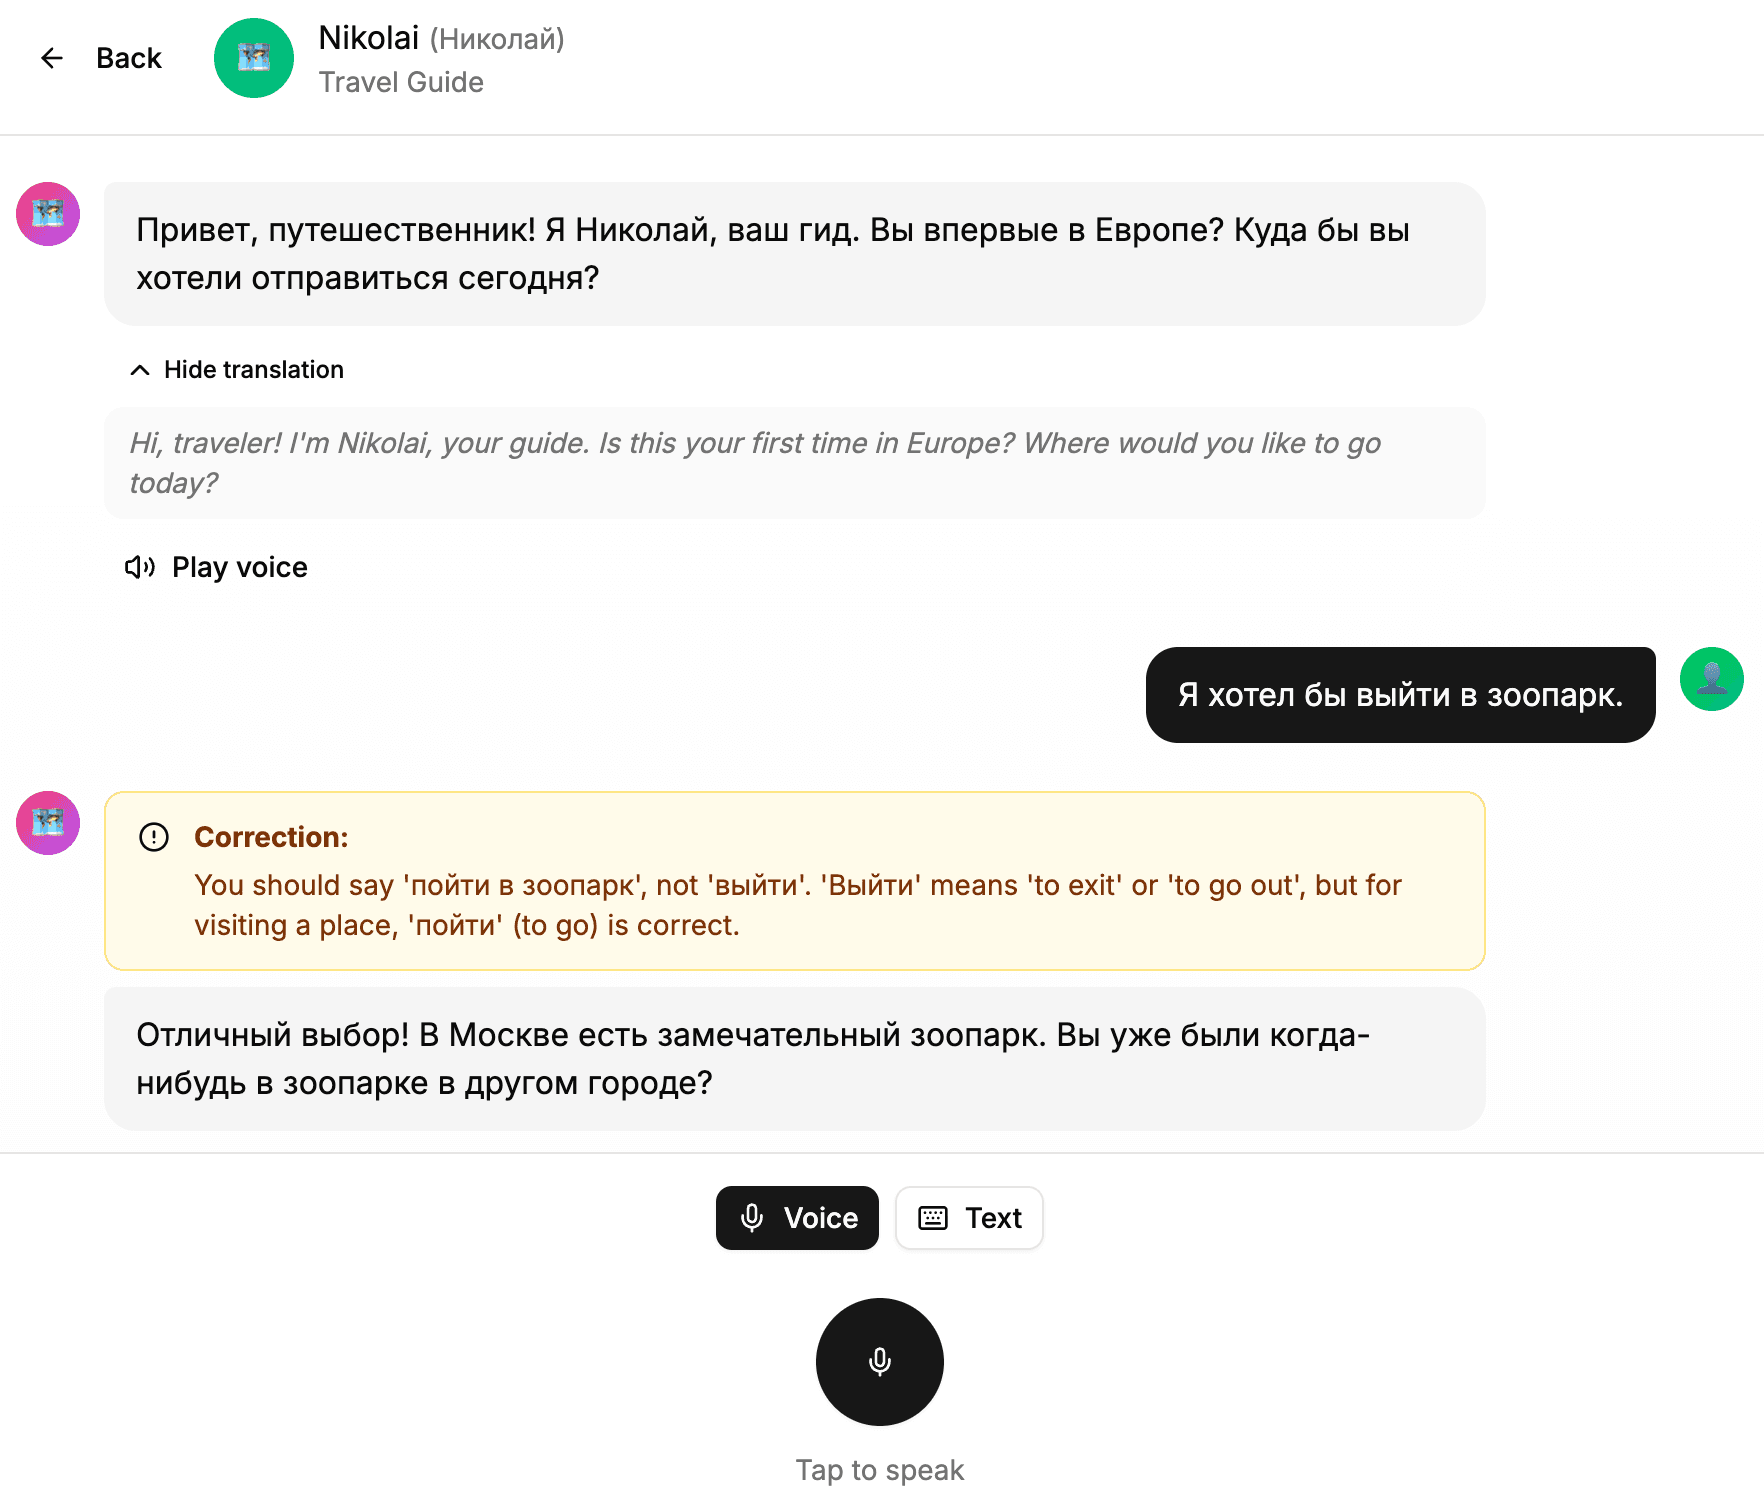Click the Back button label
The height and width of the screenshot is (1504, 1764).
pos(128,58)
